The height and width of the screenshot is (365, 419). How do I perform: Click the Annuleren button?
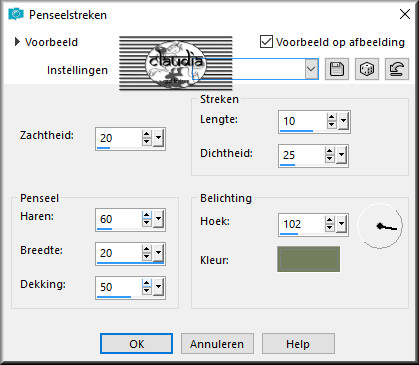pyautogui.click(x=217, y=344)
